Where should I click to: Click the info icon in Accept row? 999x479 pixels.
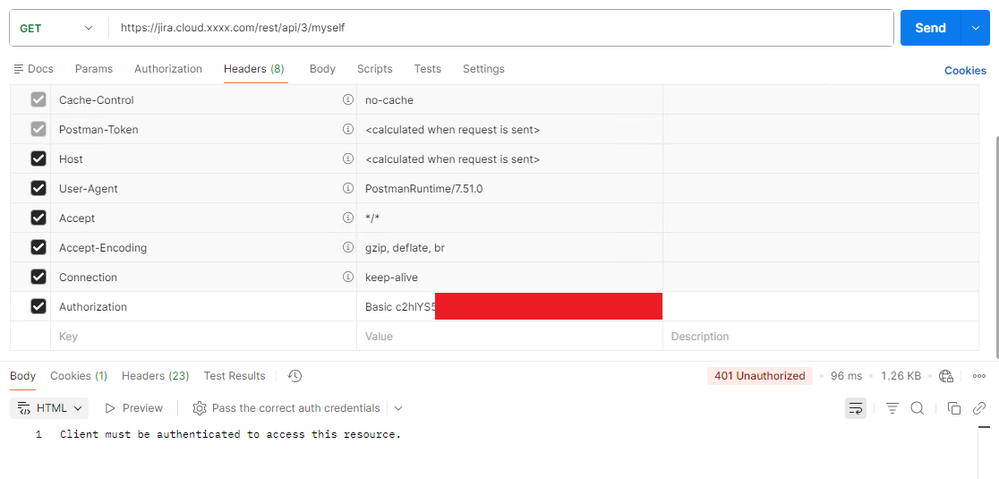click(348, 218)
